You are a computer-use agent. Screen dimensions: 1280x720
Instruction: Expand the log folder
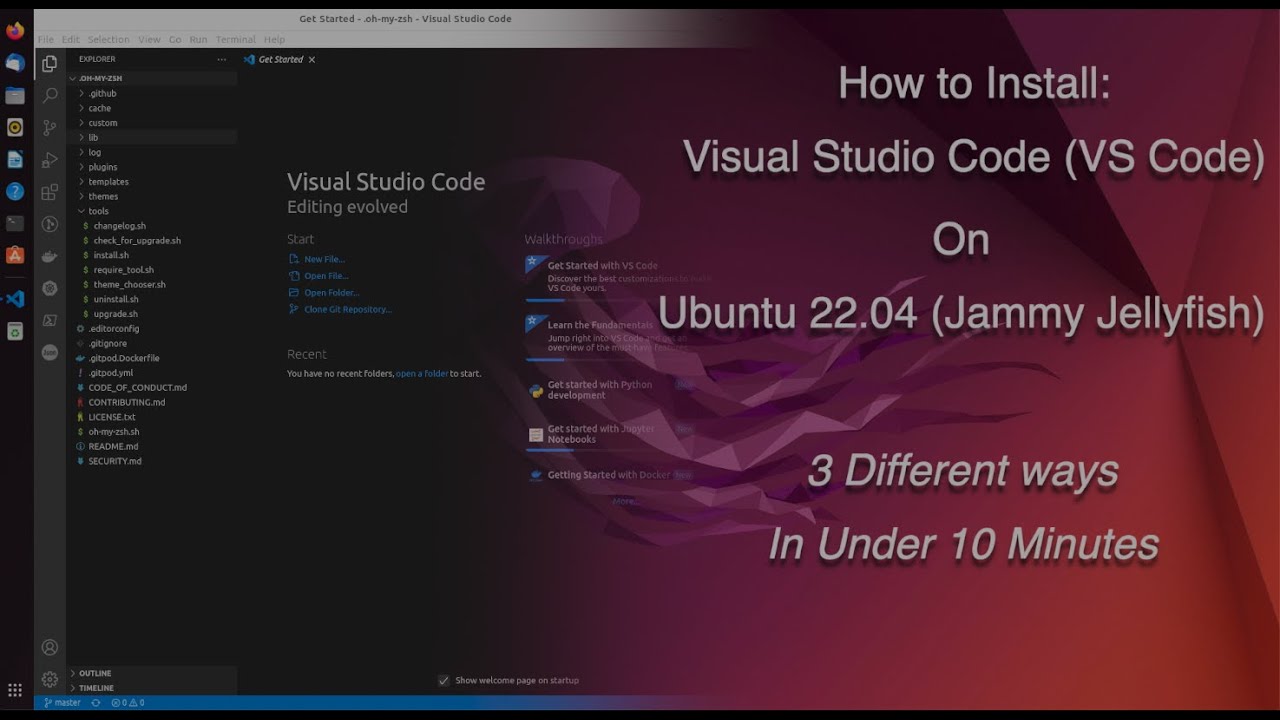click(x=152, y=152)
